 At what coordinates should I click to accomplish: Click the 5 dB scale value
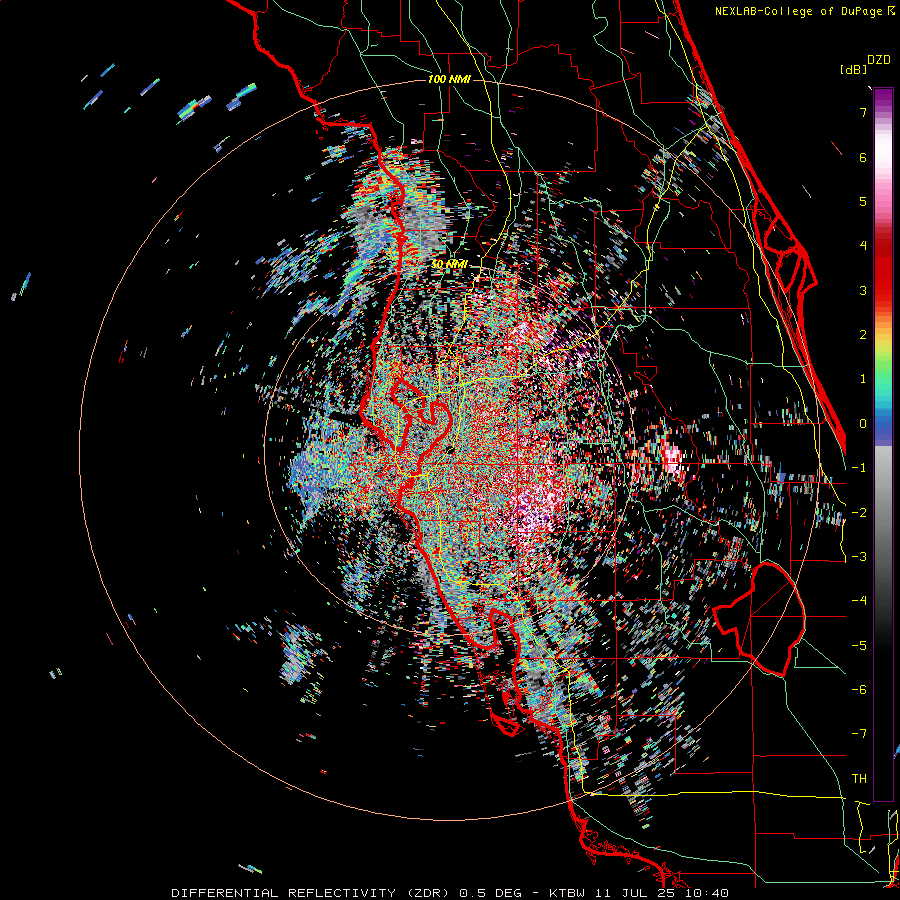(863, 201)
